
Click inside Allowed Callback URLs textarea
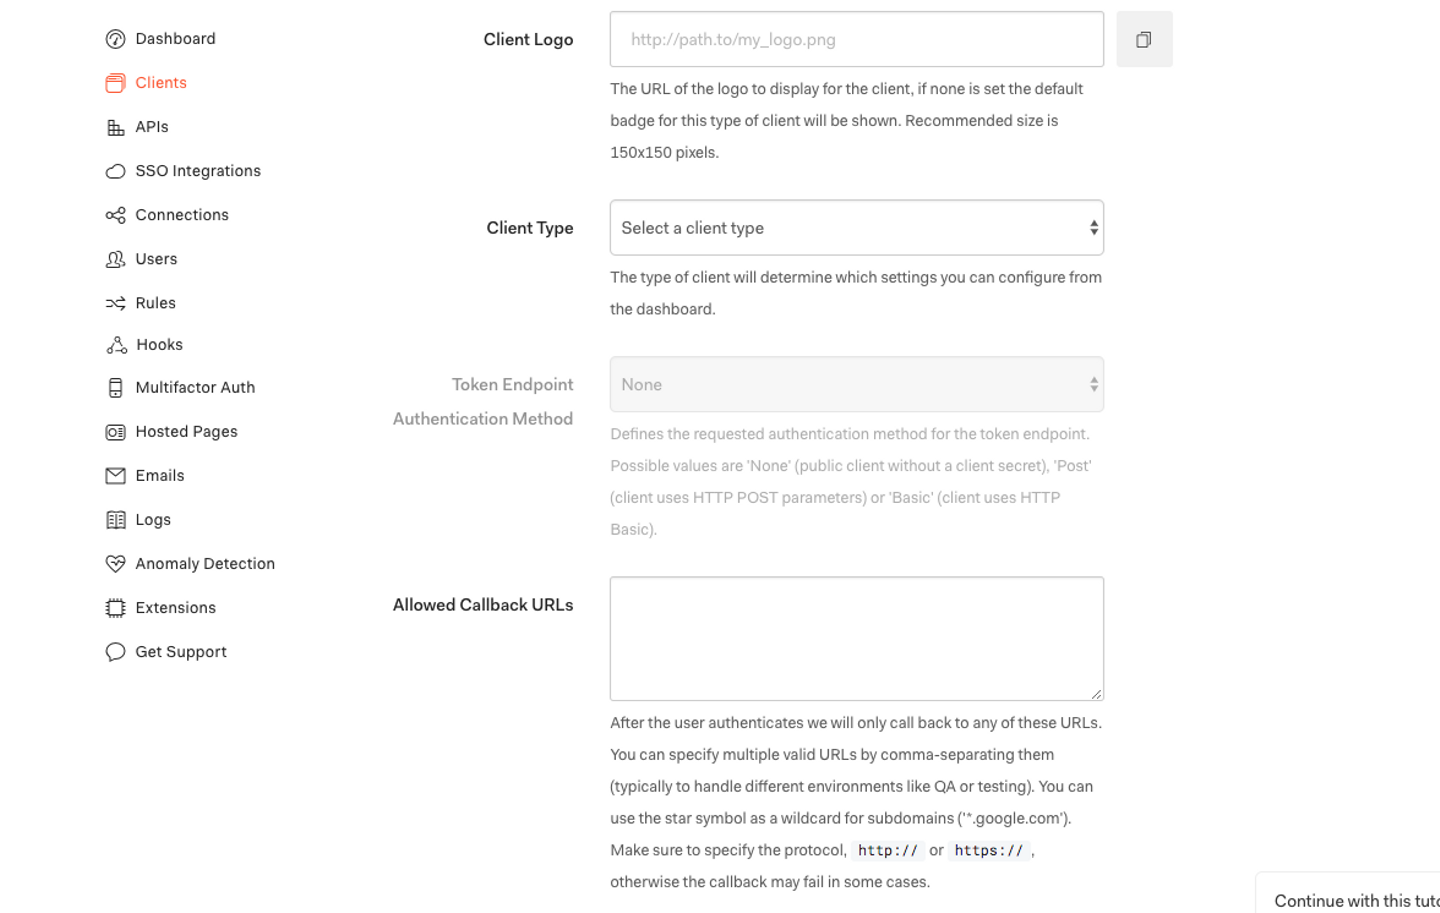coord(856,638)
